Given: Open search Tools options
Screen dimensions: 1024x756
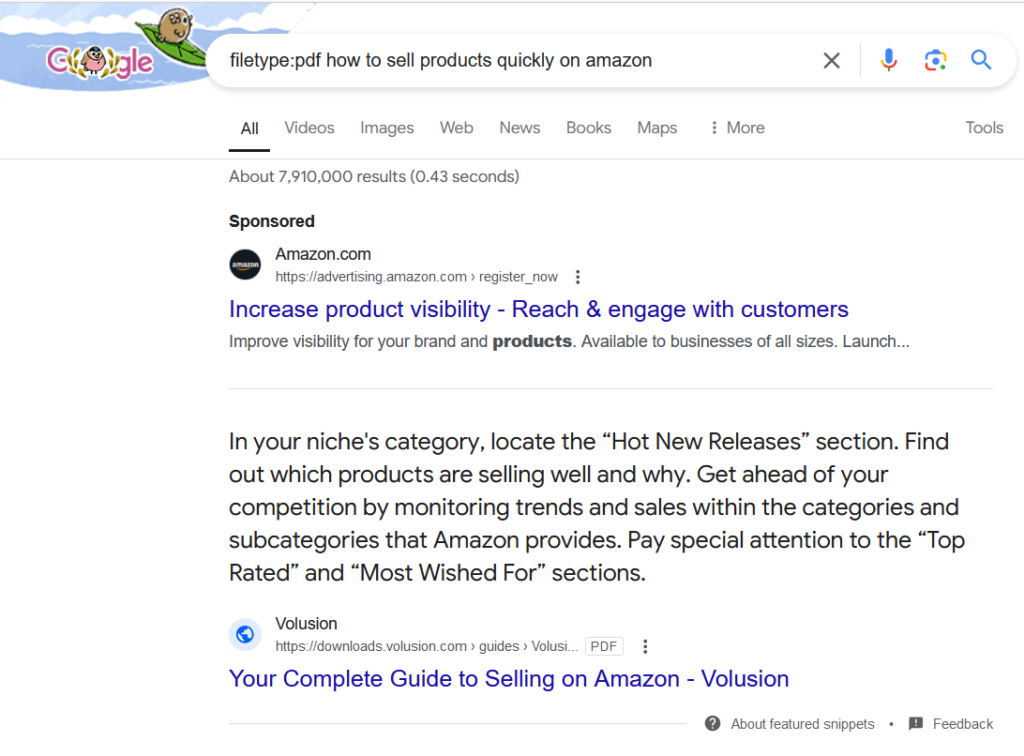Looking at the screenshot, I should click(984, 127).
